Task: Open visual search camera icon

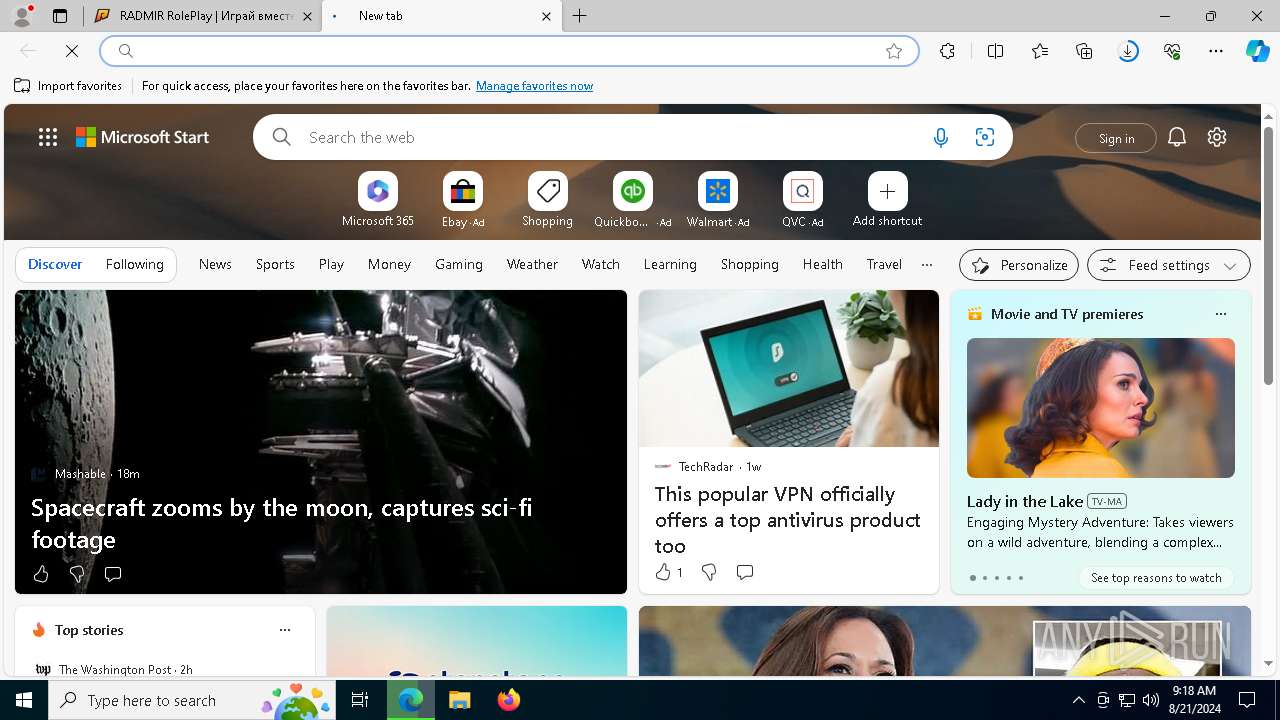Action: coord(985,138)
